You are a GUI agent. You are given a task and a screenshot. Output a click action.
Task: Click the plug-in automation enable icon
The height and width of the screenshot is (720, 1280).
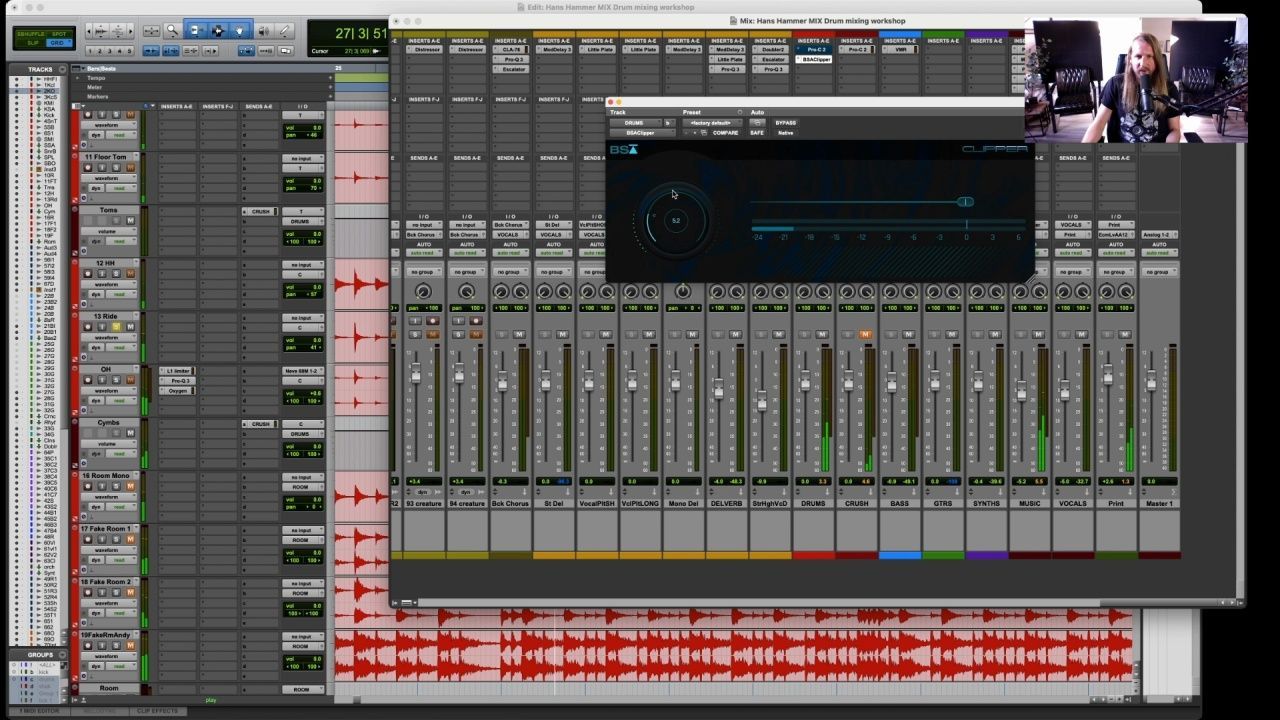coord(757,122)
